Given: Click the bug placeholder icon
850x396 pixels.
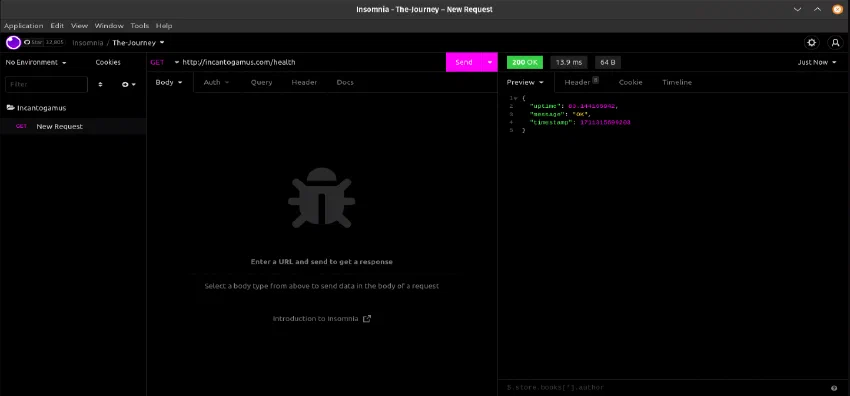Looking at the screenshot, I should point(321,197).
